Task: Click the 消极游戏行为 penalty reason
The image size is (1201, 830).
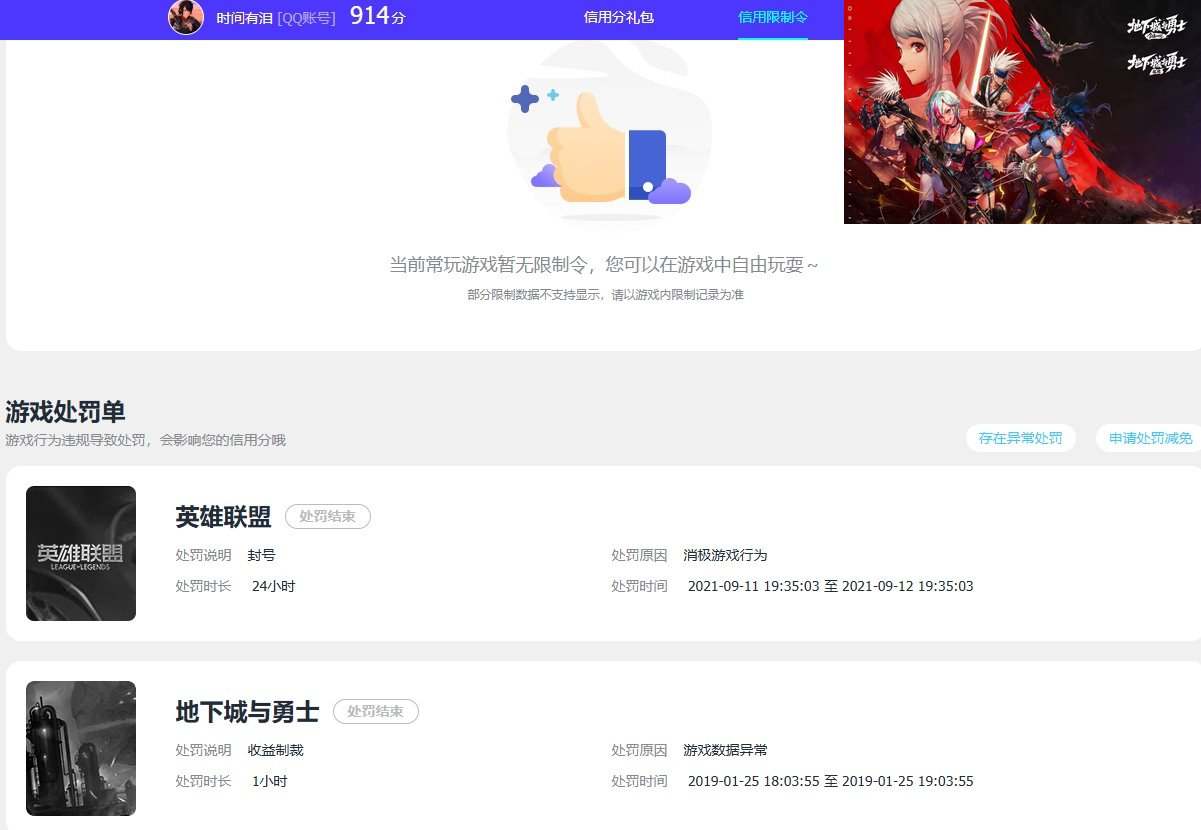Action: [726, 555]
